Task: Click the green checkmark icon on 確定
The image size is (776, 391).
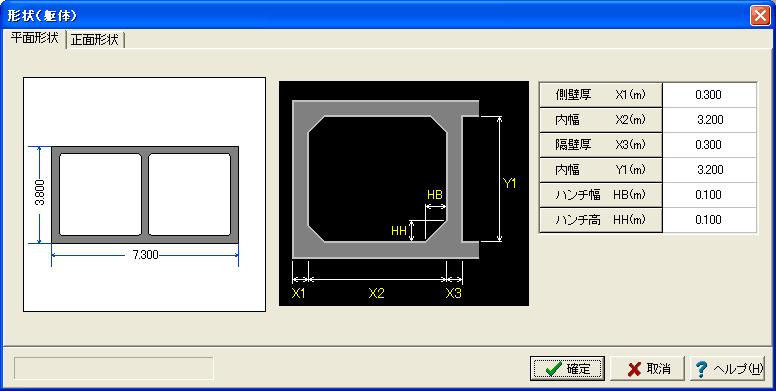Action: pyautogui.click(x=553, y=369)
